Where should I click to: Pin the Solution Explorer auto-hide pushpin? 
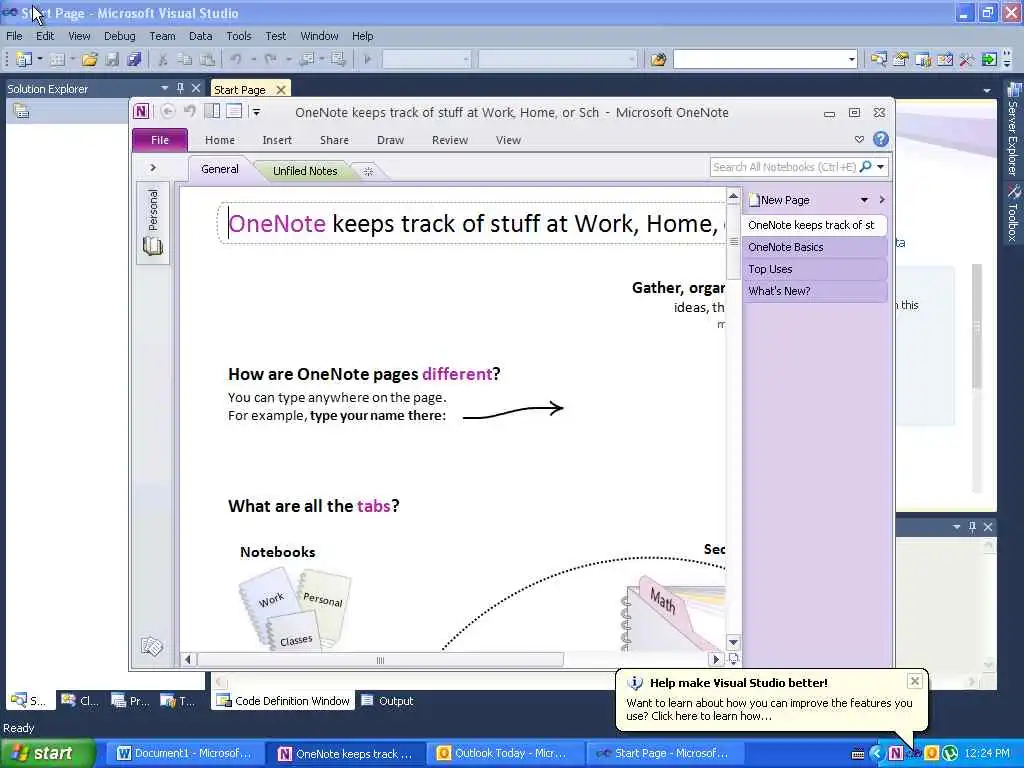(180, 88)
